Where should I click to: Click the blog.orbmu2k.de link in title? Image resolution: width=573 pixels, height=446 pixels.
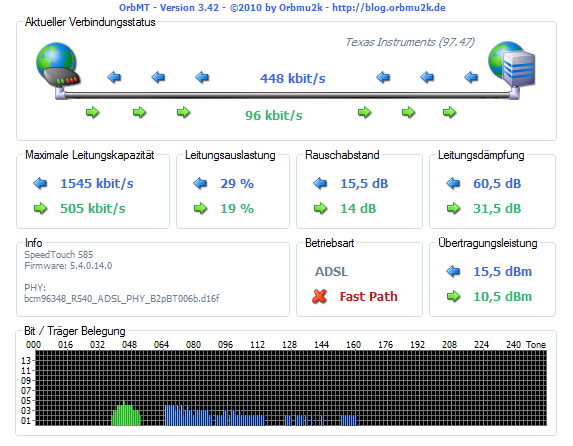pos(388,7)
